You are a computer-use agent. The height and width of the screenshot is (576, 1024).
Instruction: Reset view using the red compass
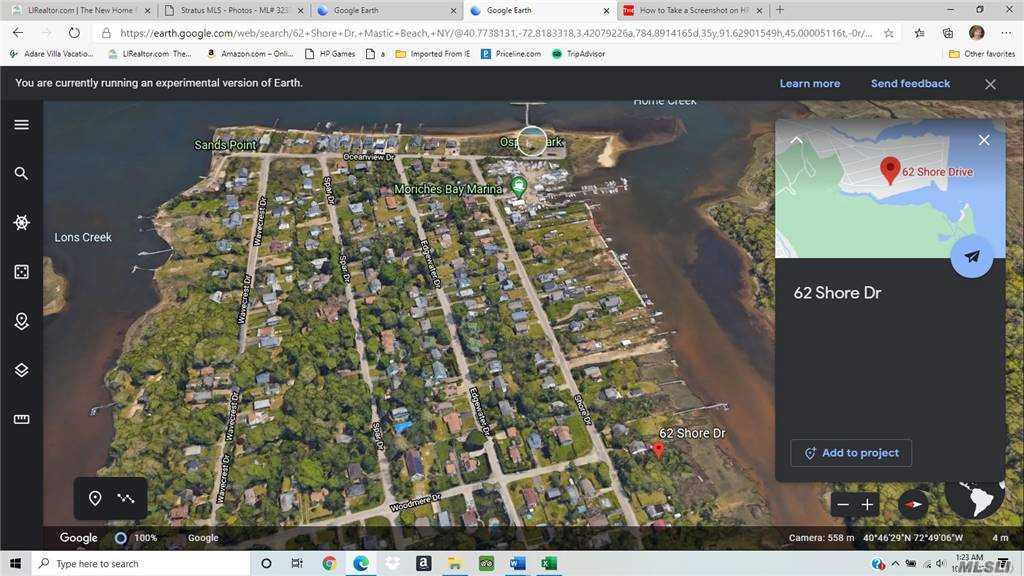[912, 504]
